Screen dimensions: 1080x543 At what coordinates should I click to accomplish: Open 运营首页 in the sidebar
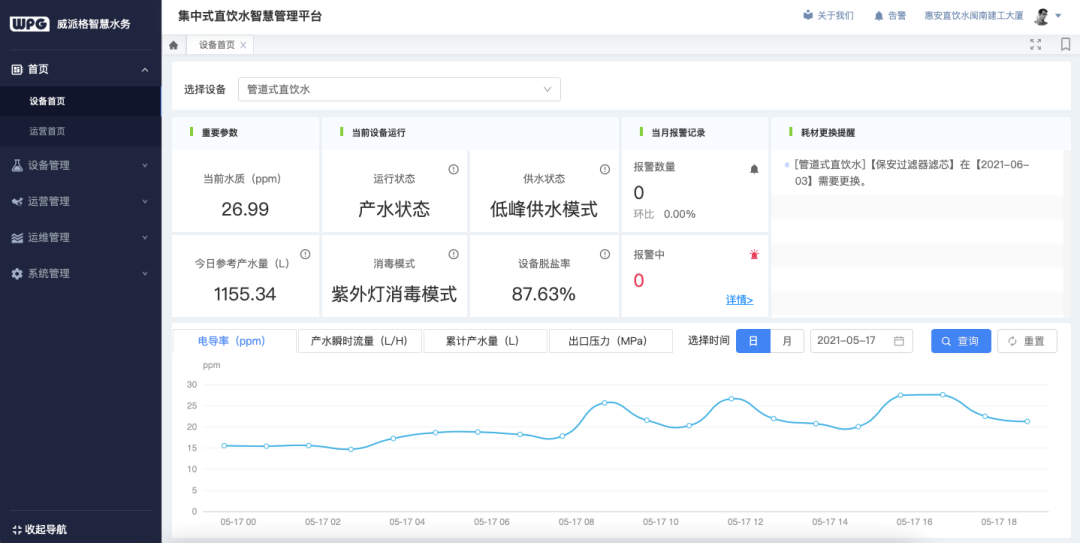point(47,131)
